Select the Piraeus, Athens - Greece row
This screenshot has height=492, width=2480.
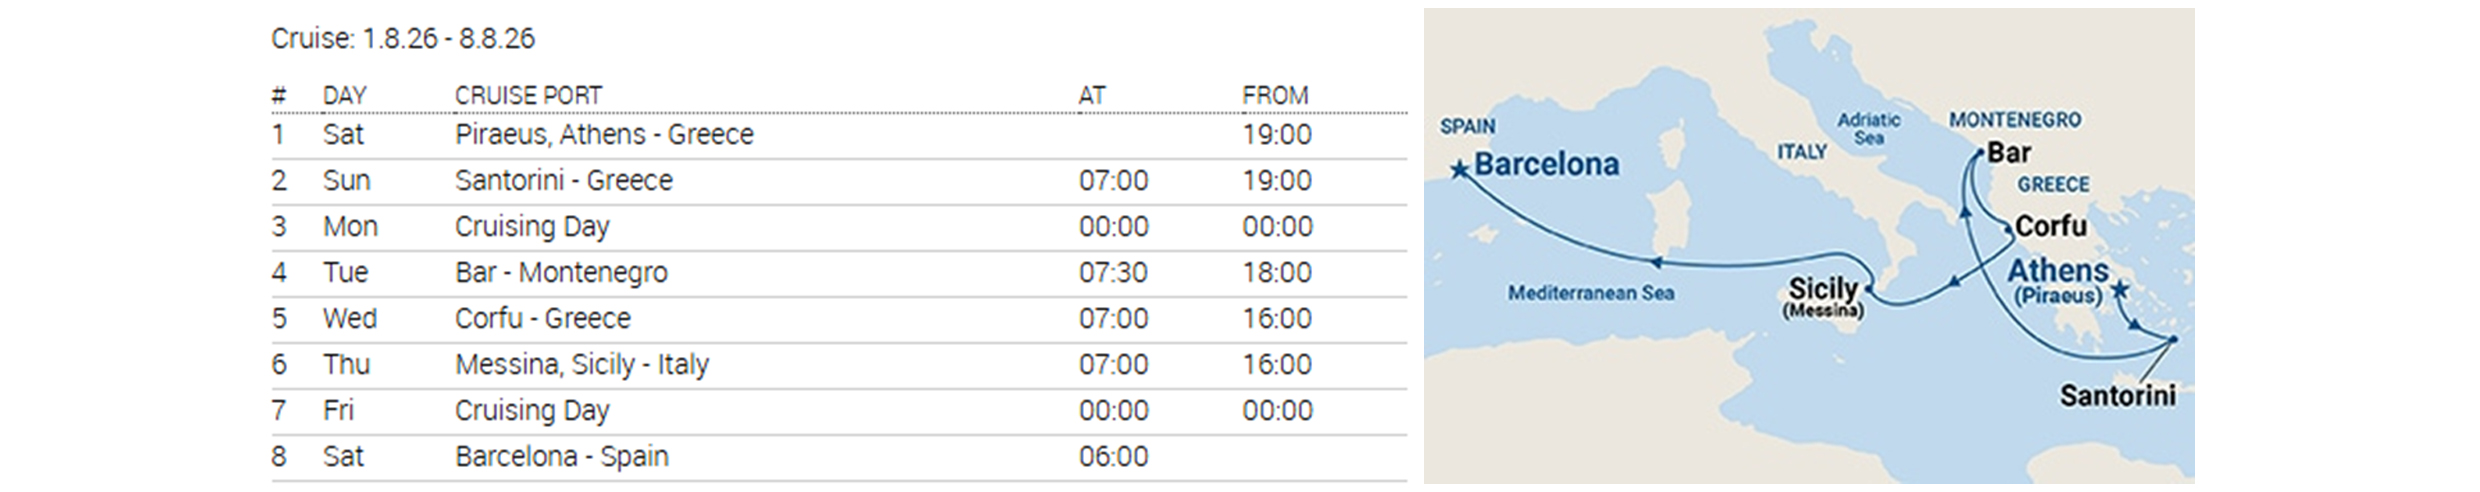604,135
